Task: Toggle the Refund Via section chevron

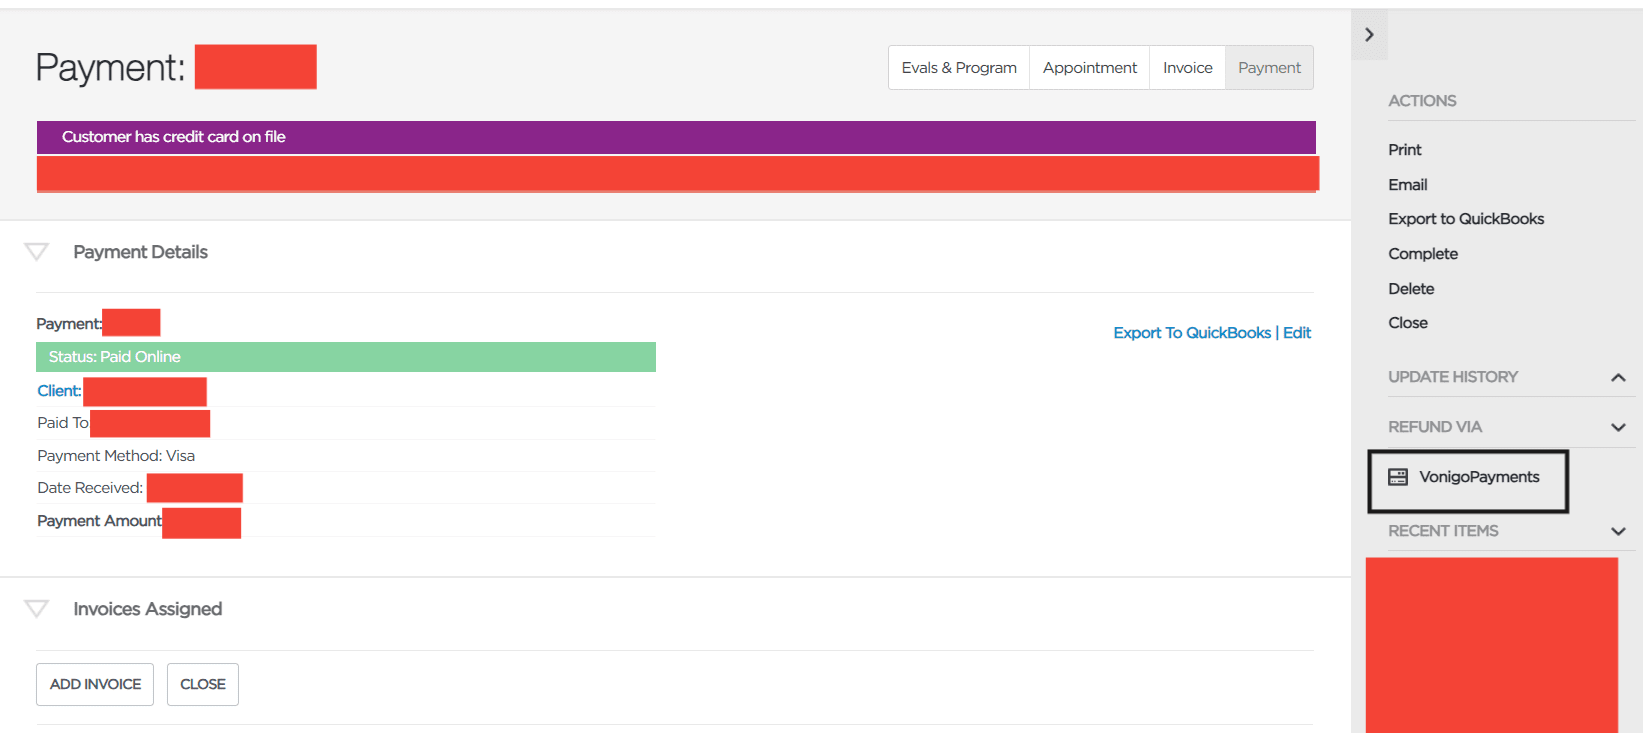Action: 1618,427
